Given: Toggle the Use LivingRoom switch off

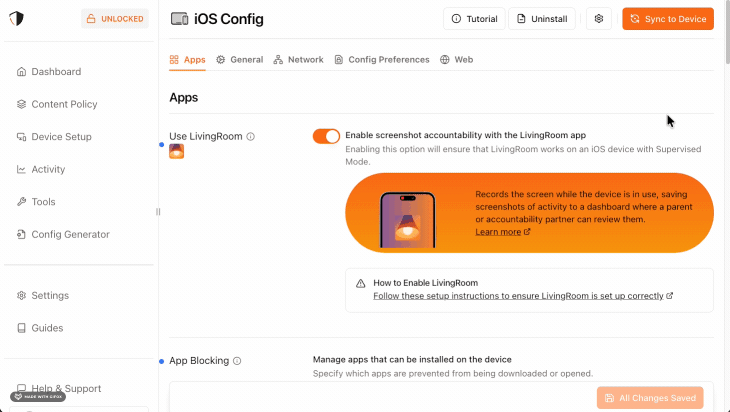Looking at the screenshot, I should 326,136.
